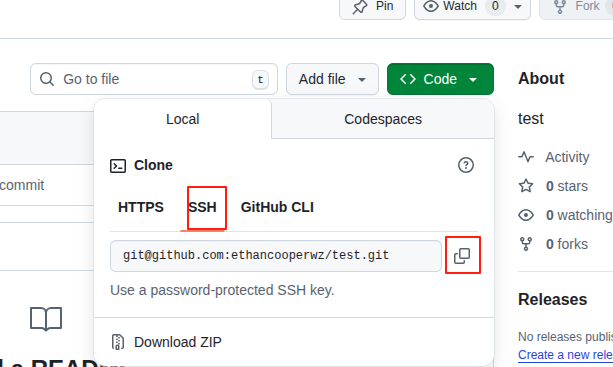Click the Watch button label

[460, 6]
